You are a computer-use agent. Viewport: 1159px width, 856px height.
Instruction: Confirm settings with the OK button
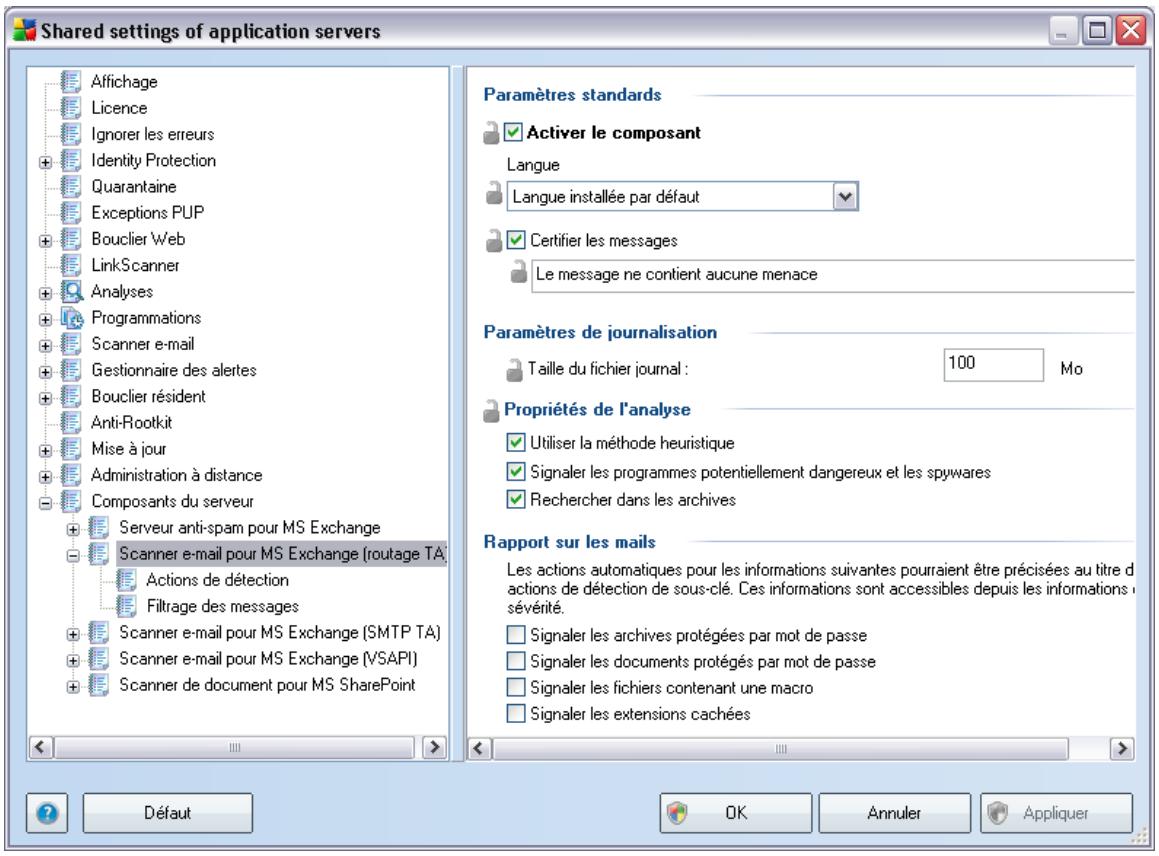[x=735, y=813]
